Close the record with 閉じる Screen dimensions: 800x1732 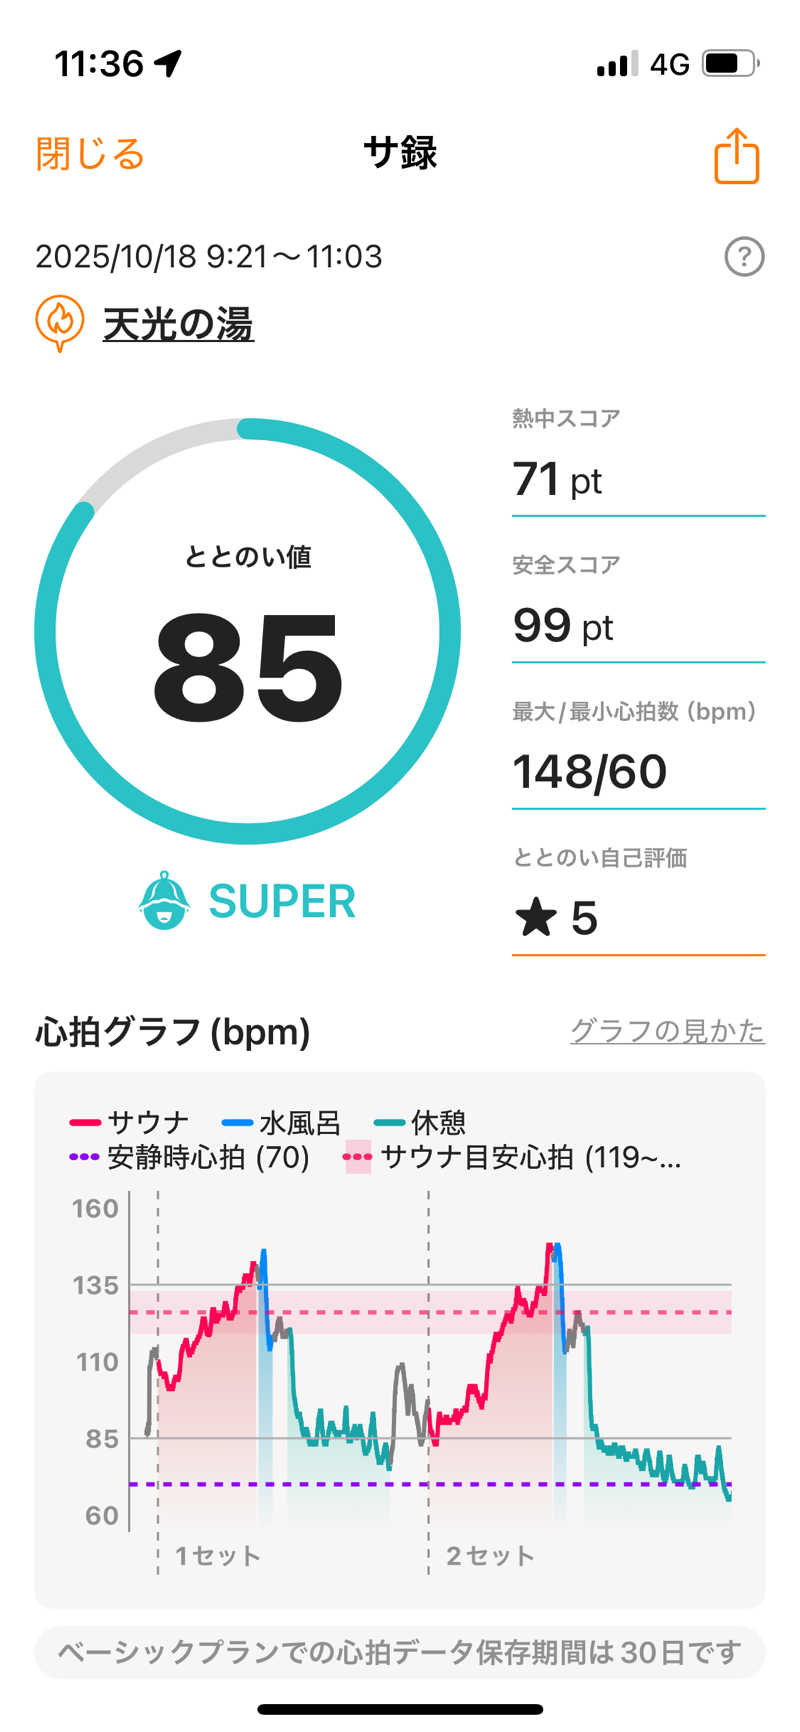(90, 154)
